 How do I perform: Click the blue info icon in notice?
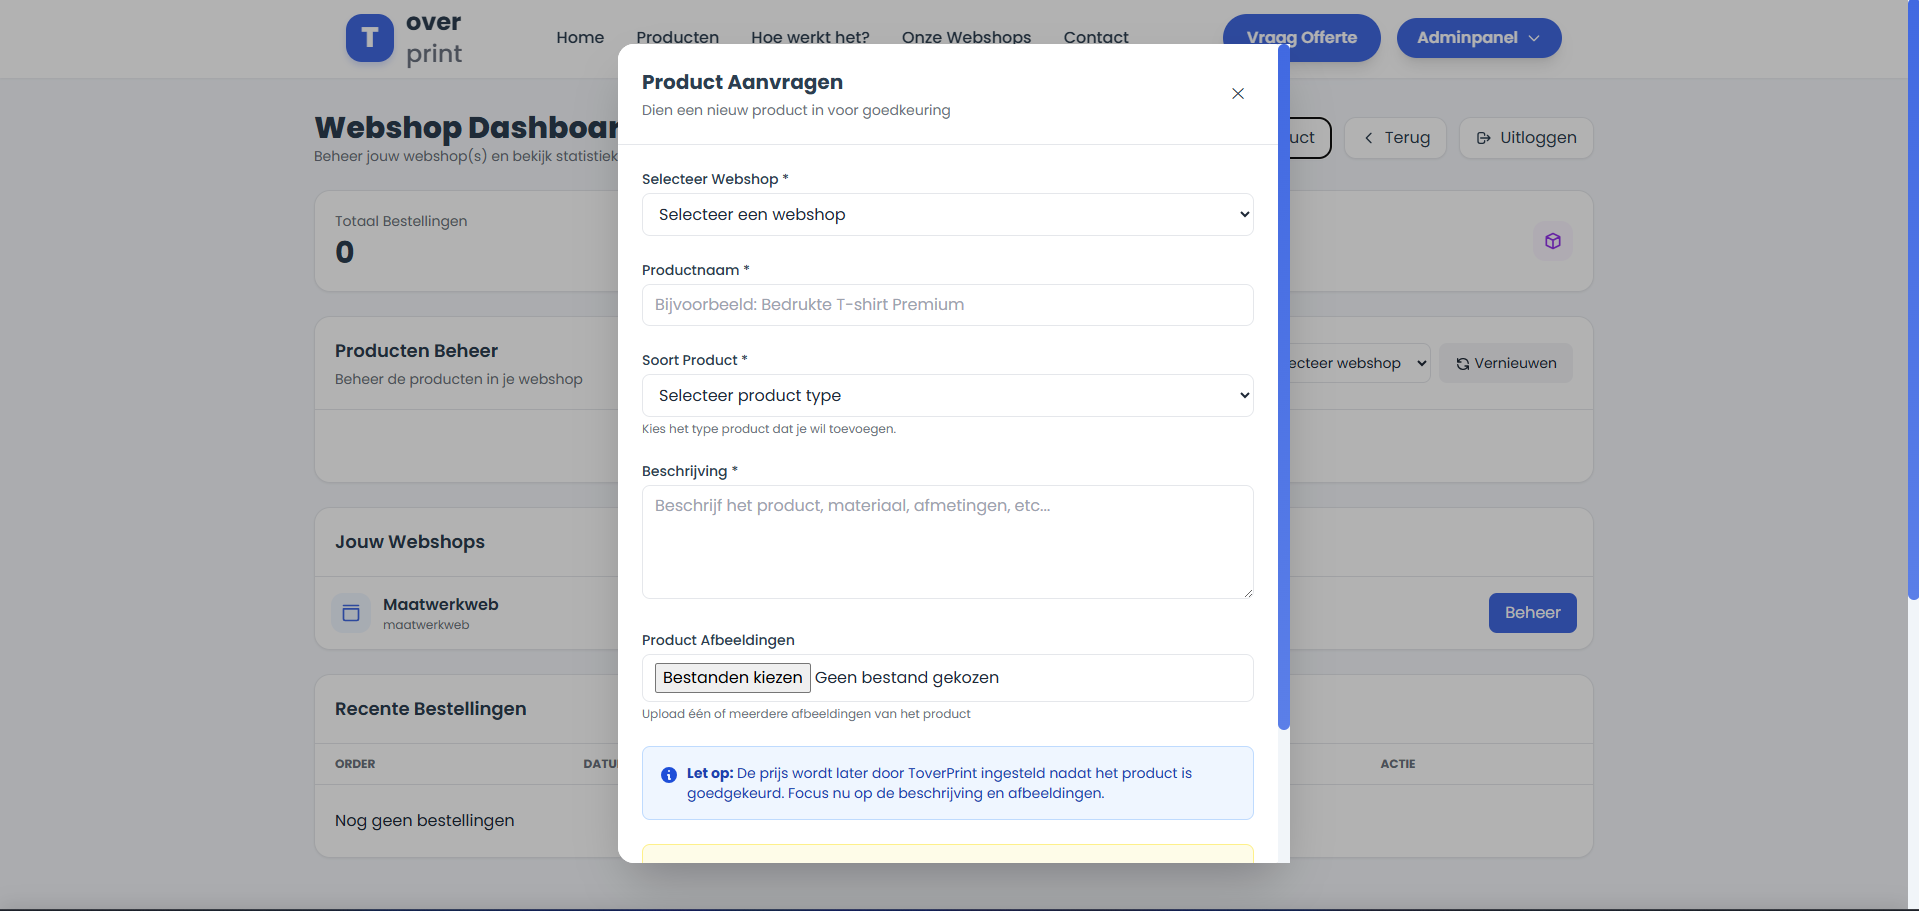point(669,775)
